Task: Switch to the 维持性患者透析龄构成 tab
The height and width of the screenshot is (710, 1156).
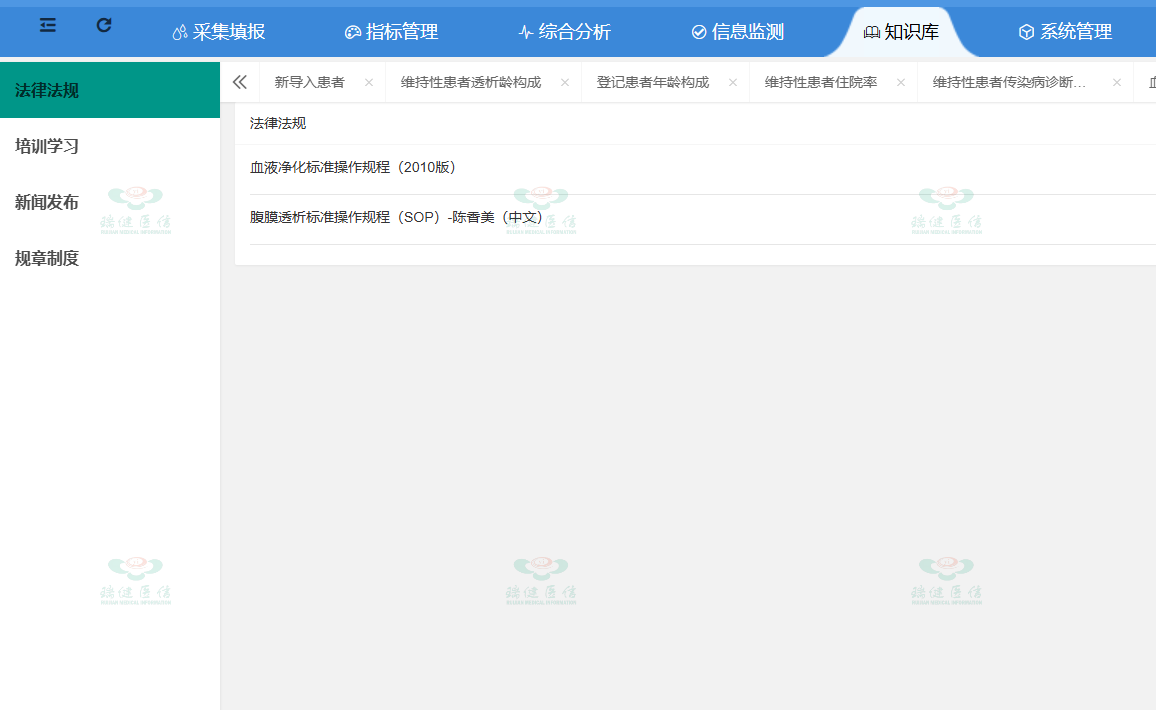Action: click(471, 83)
